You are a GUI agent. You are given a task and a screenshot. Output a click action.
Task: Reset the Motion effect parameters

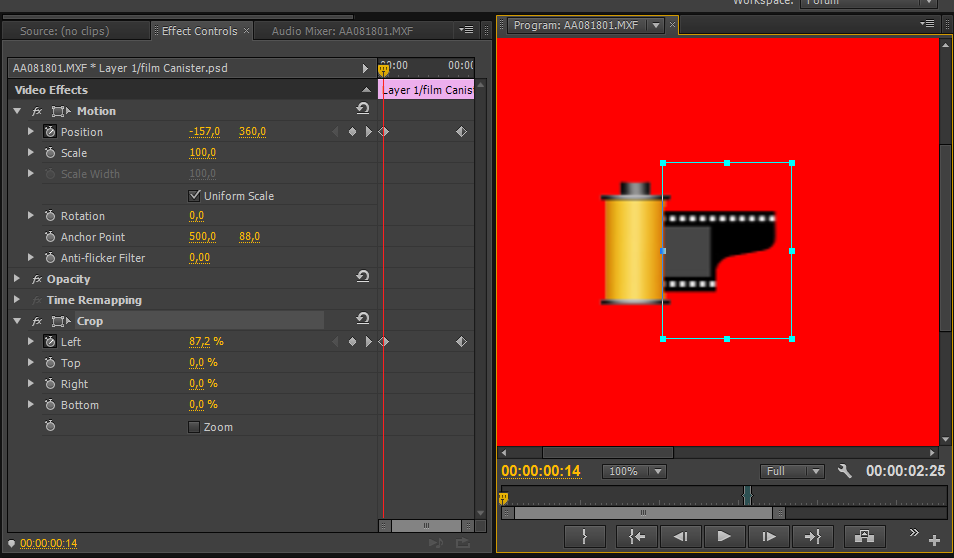363,110
